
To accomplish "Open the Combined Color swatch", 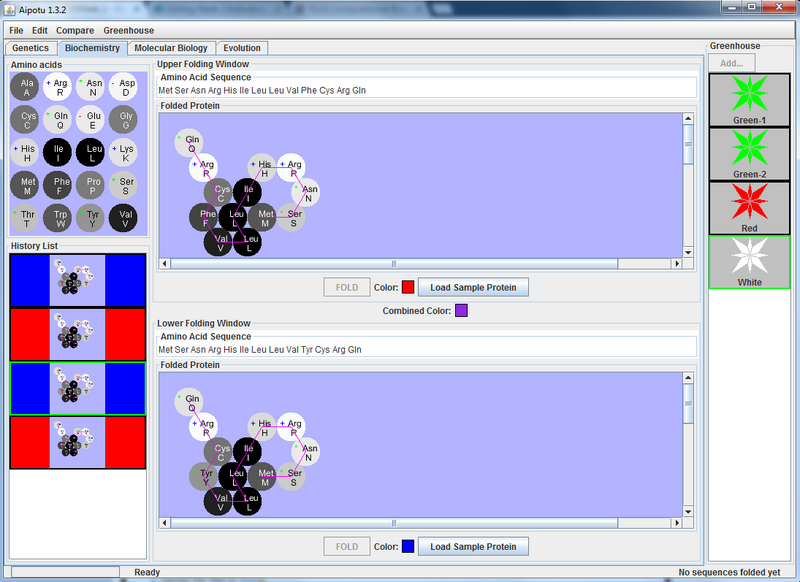I will [460, 311].
